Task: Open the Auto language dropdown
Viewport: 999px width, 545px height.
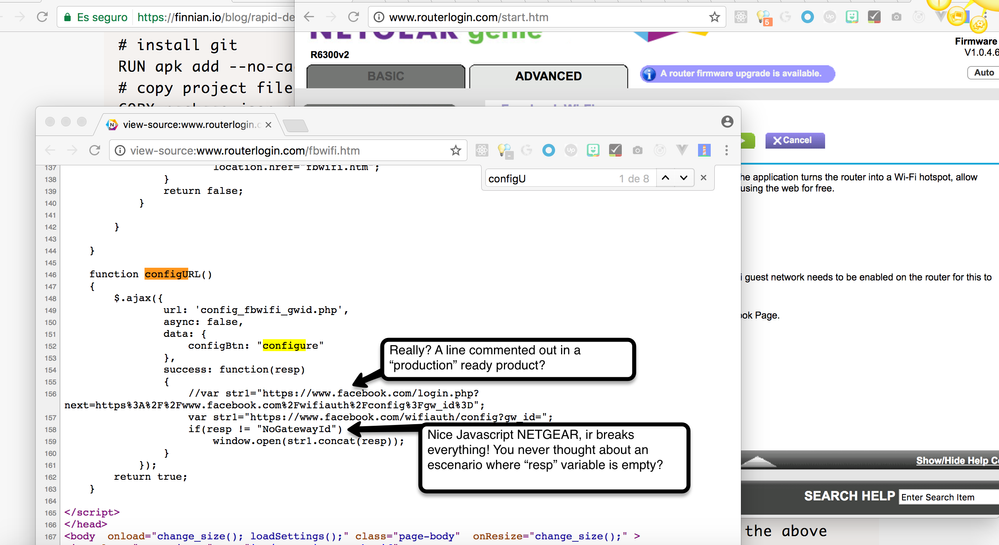Action: (x=983, y=73)
